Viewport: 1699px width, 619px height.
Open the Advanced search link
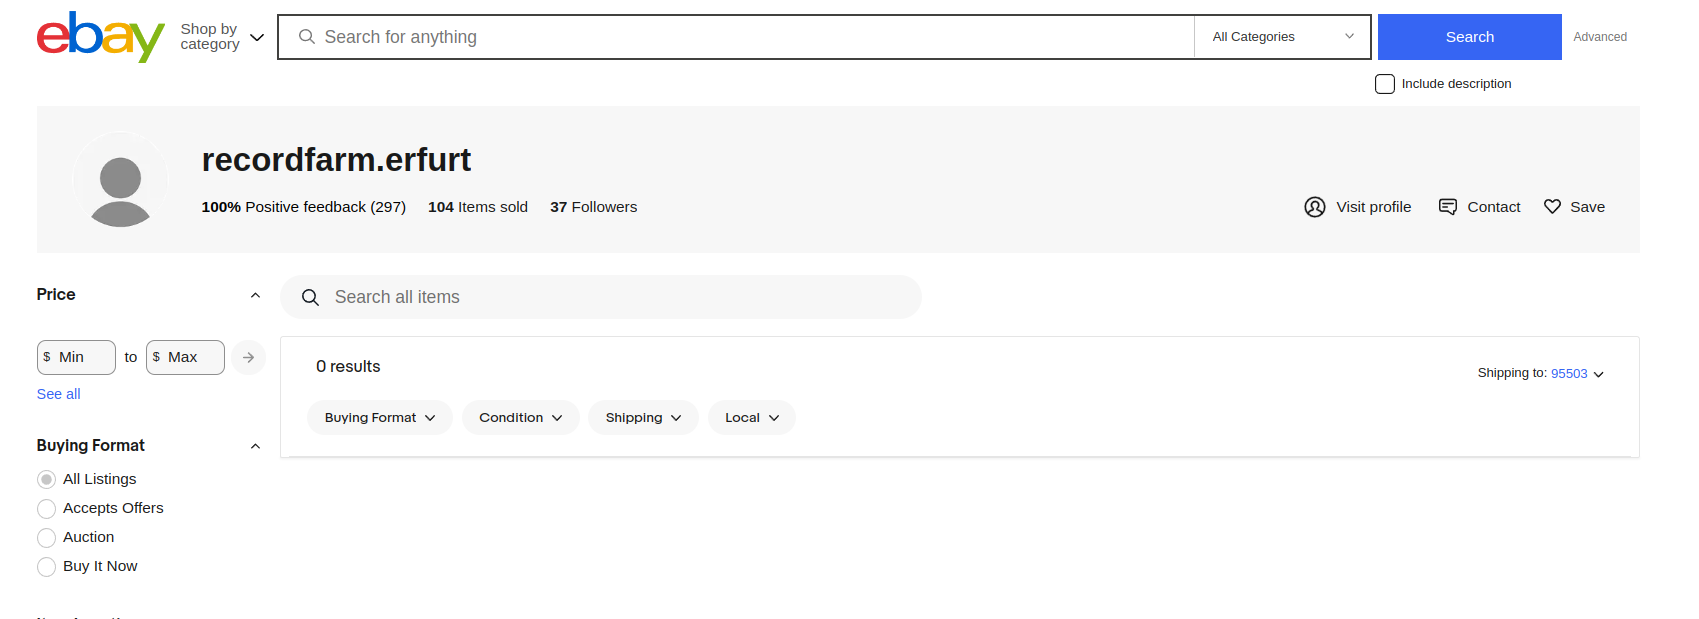(1600, 37)
